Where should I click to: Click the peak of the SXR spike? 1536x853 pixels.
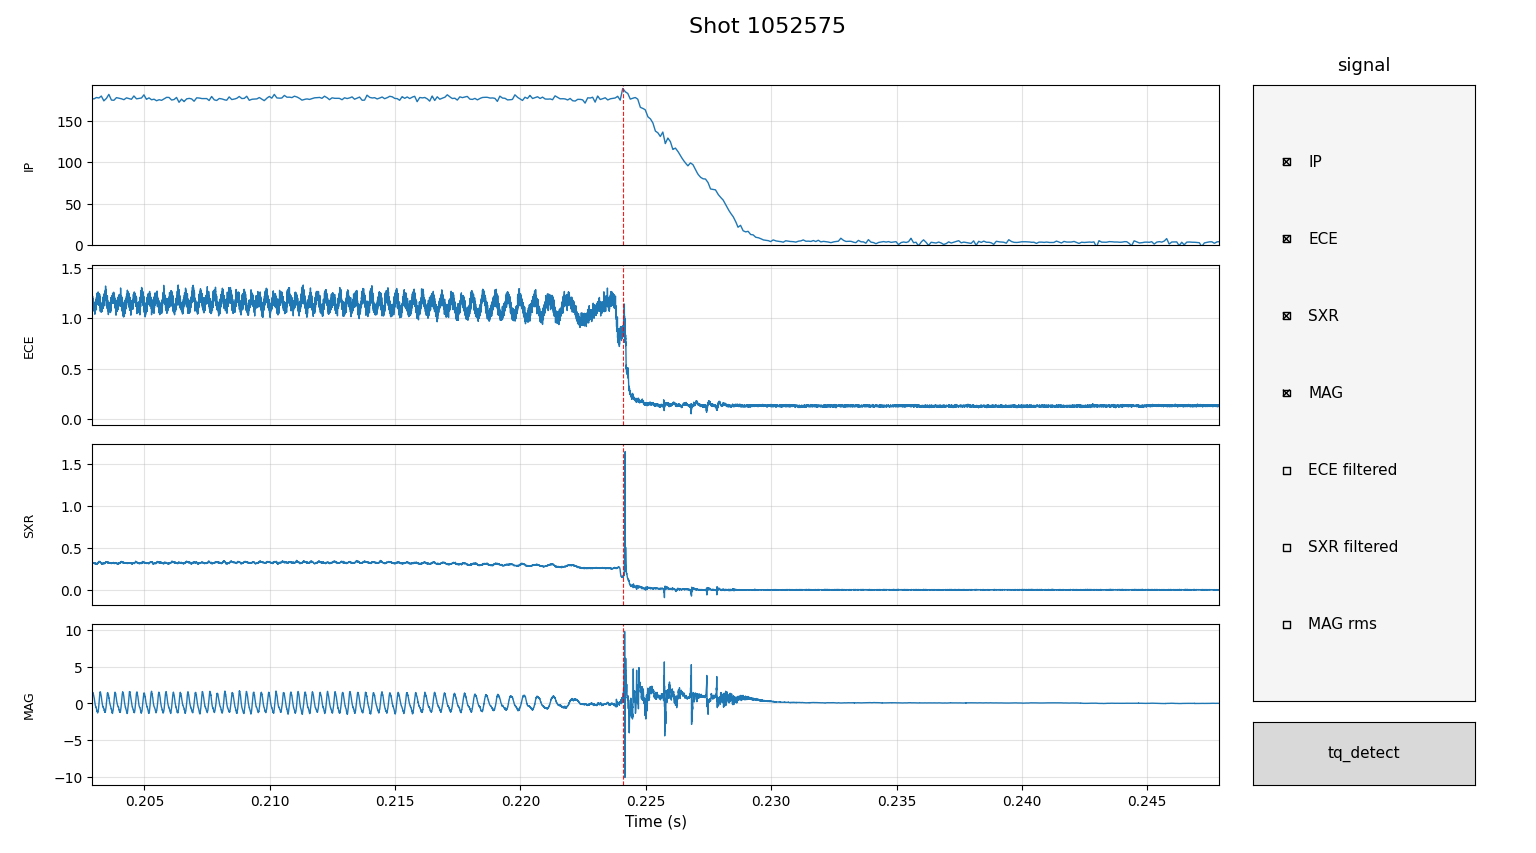625,452
